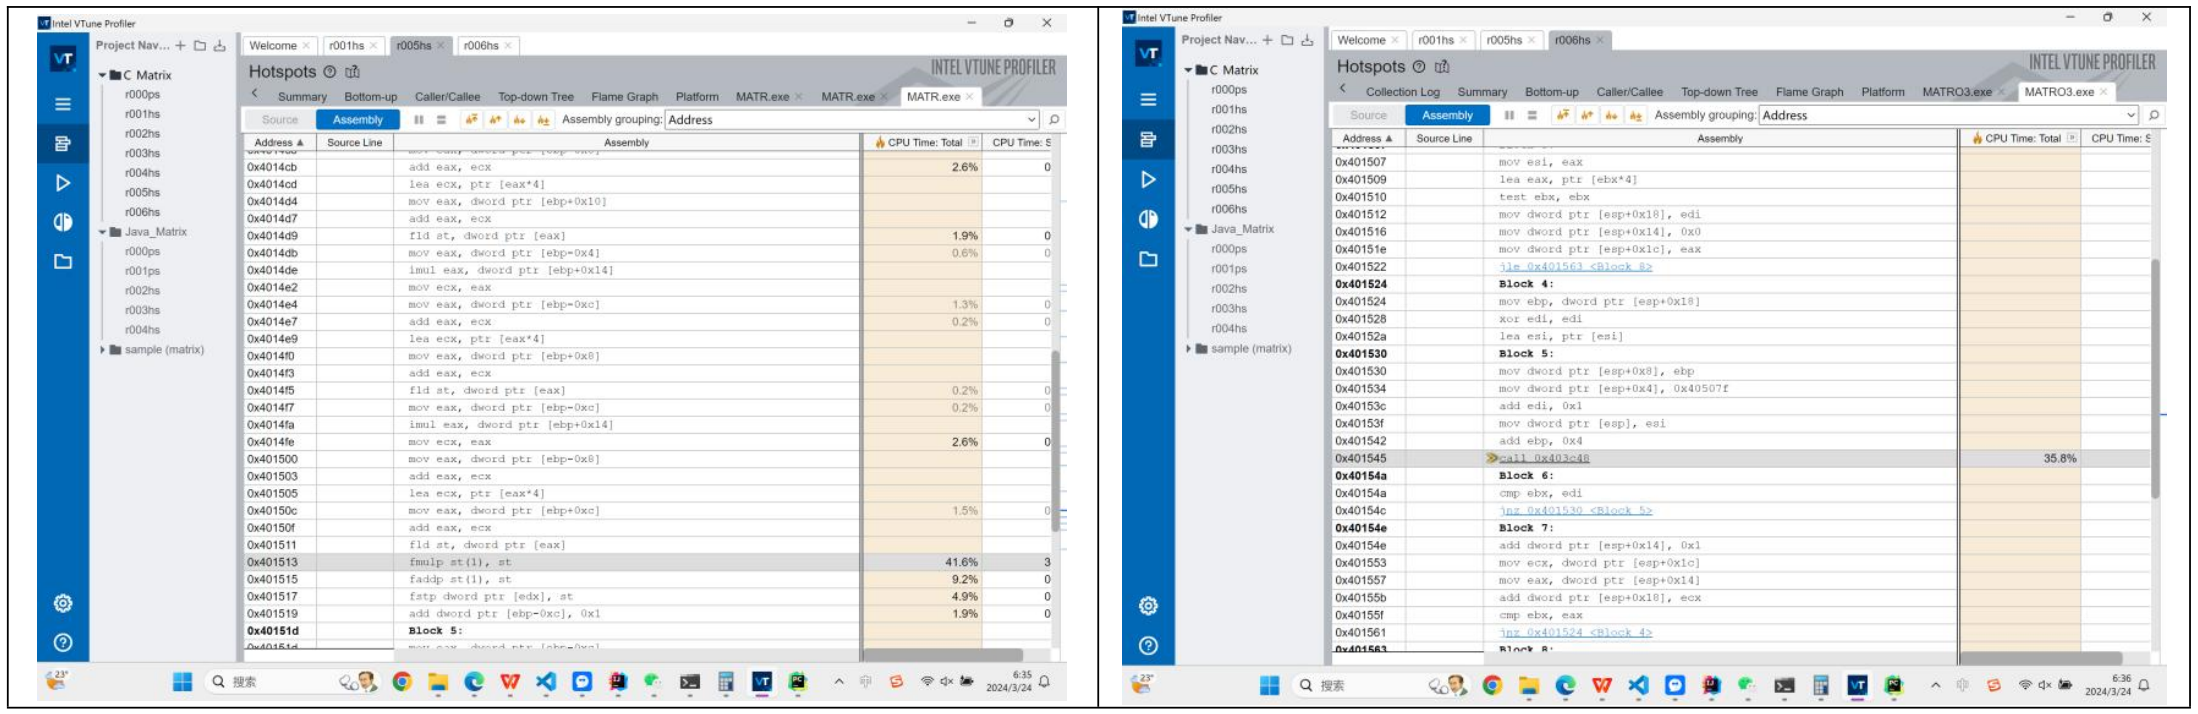Open Assembly grouping dropdown in right window
The height and width of the screenshot is (714, 2198).
coord(1948,115)
